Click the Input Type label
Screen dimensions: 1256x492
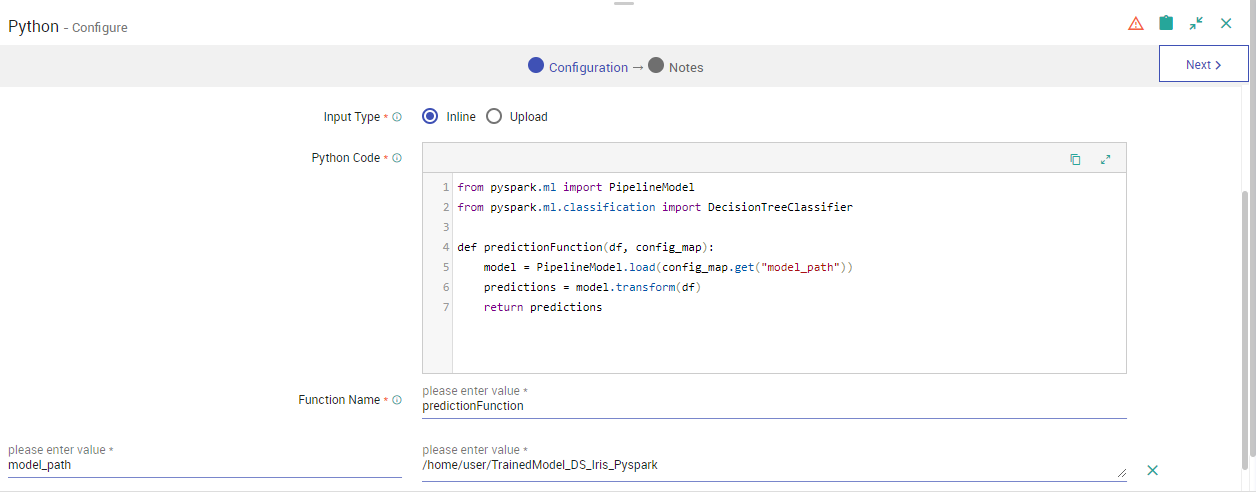pos(352,117)
